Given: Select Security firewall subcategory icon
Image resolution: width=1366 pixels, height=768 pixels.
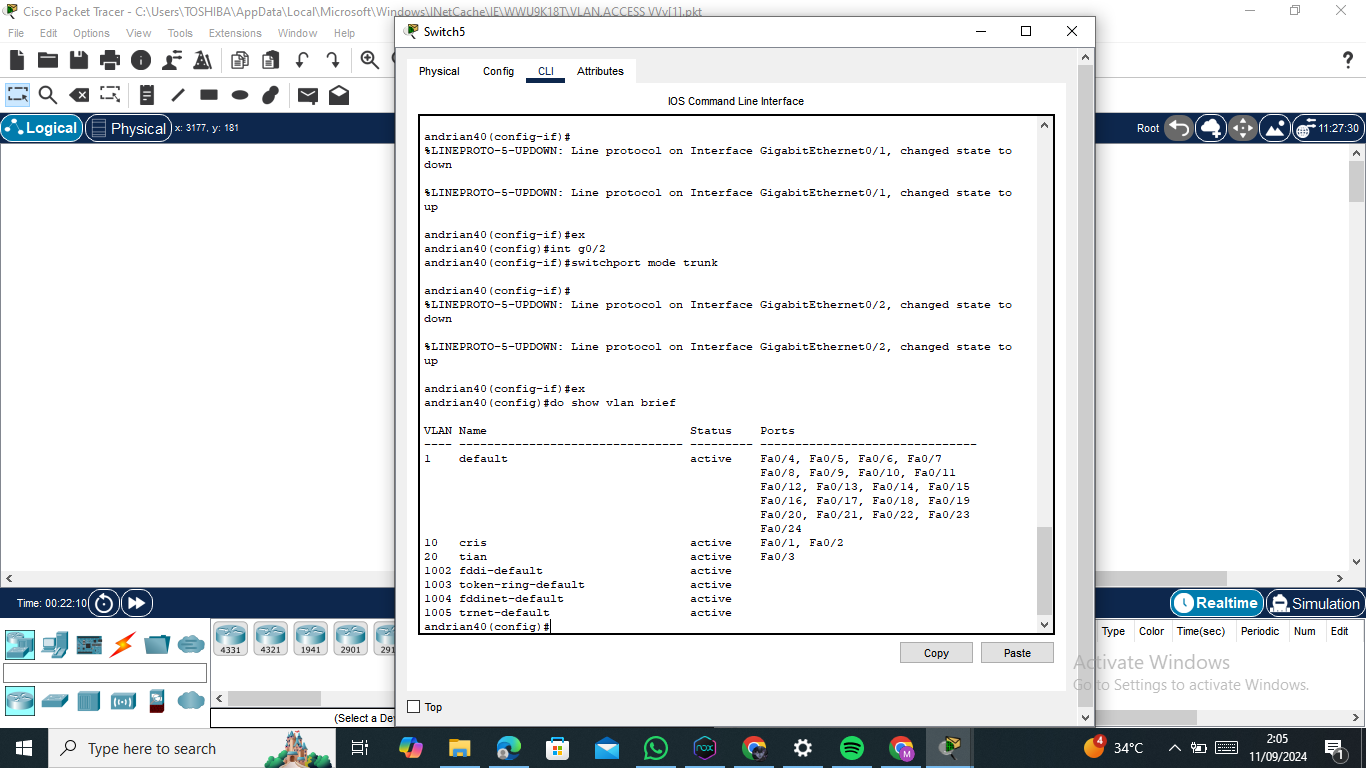Looking at the screenshot, I should coord(157,700).
